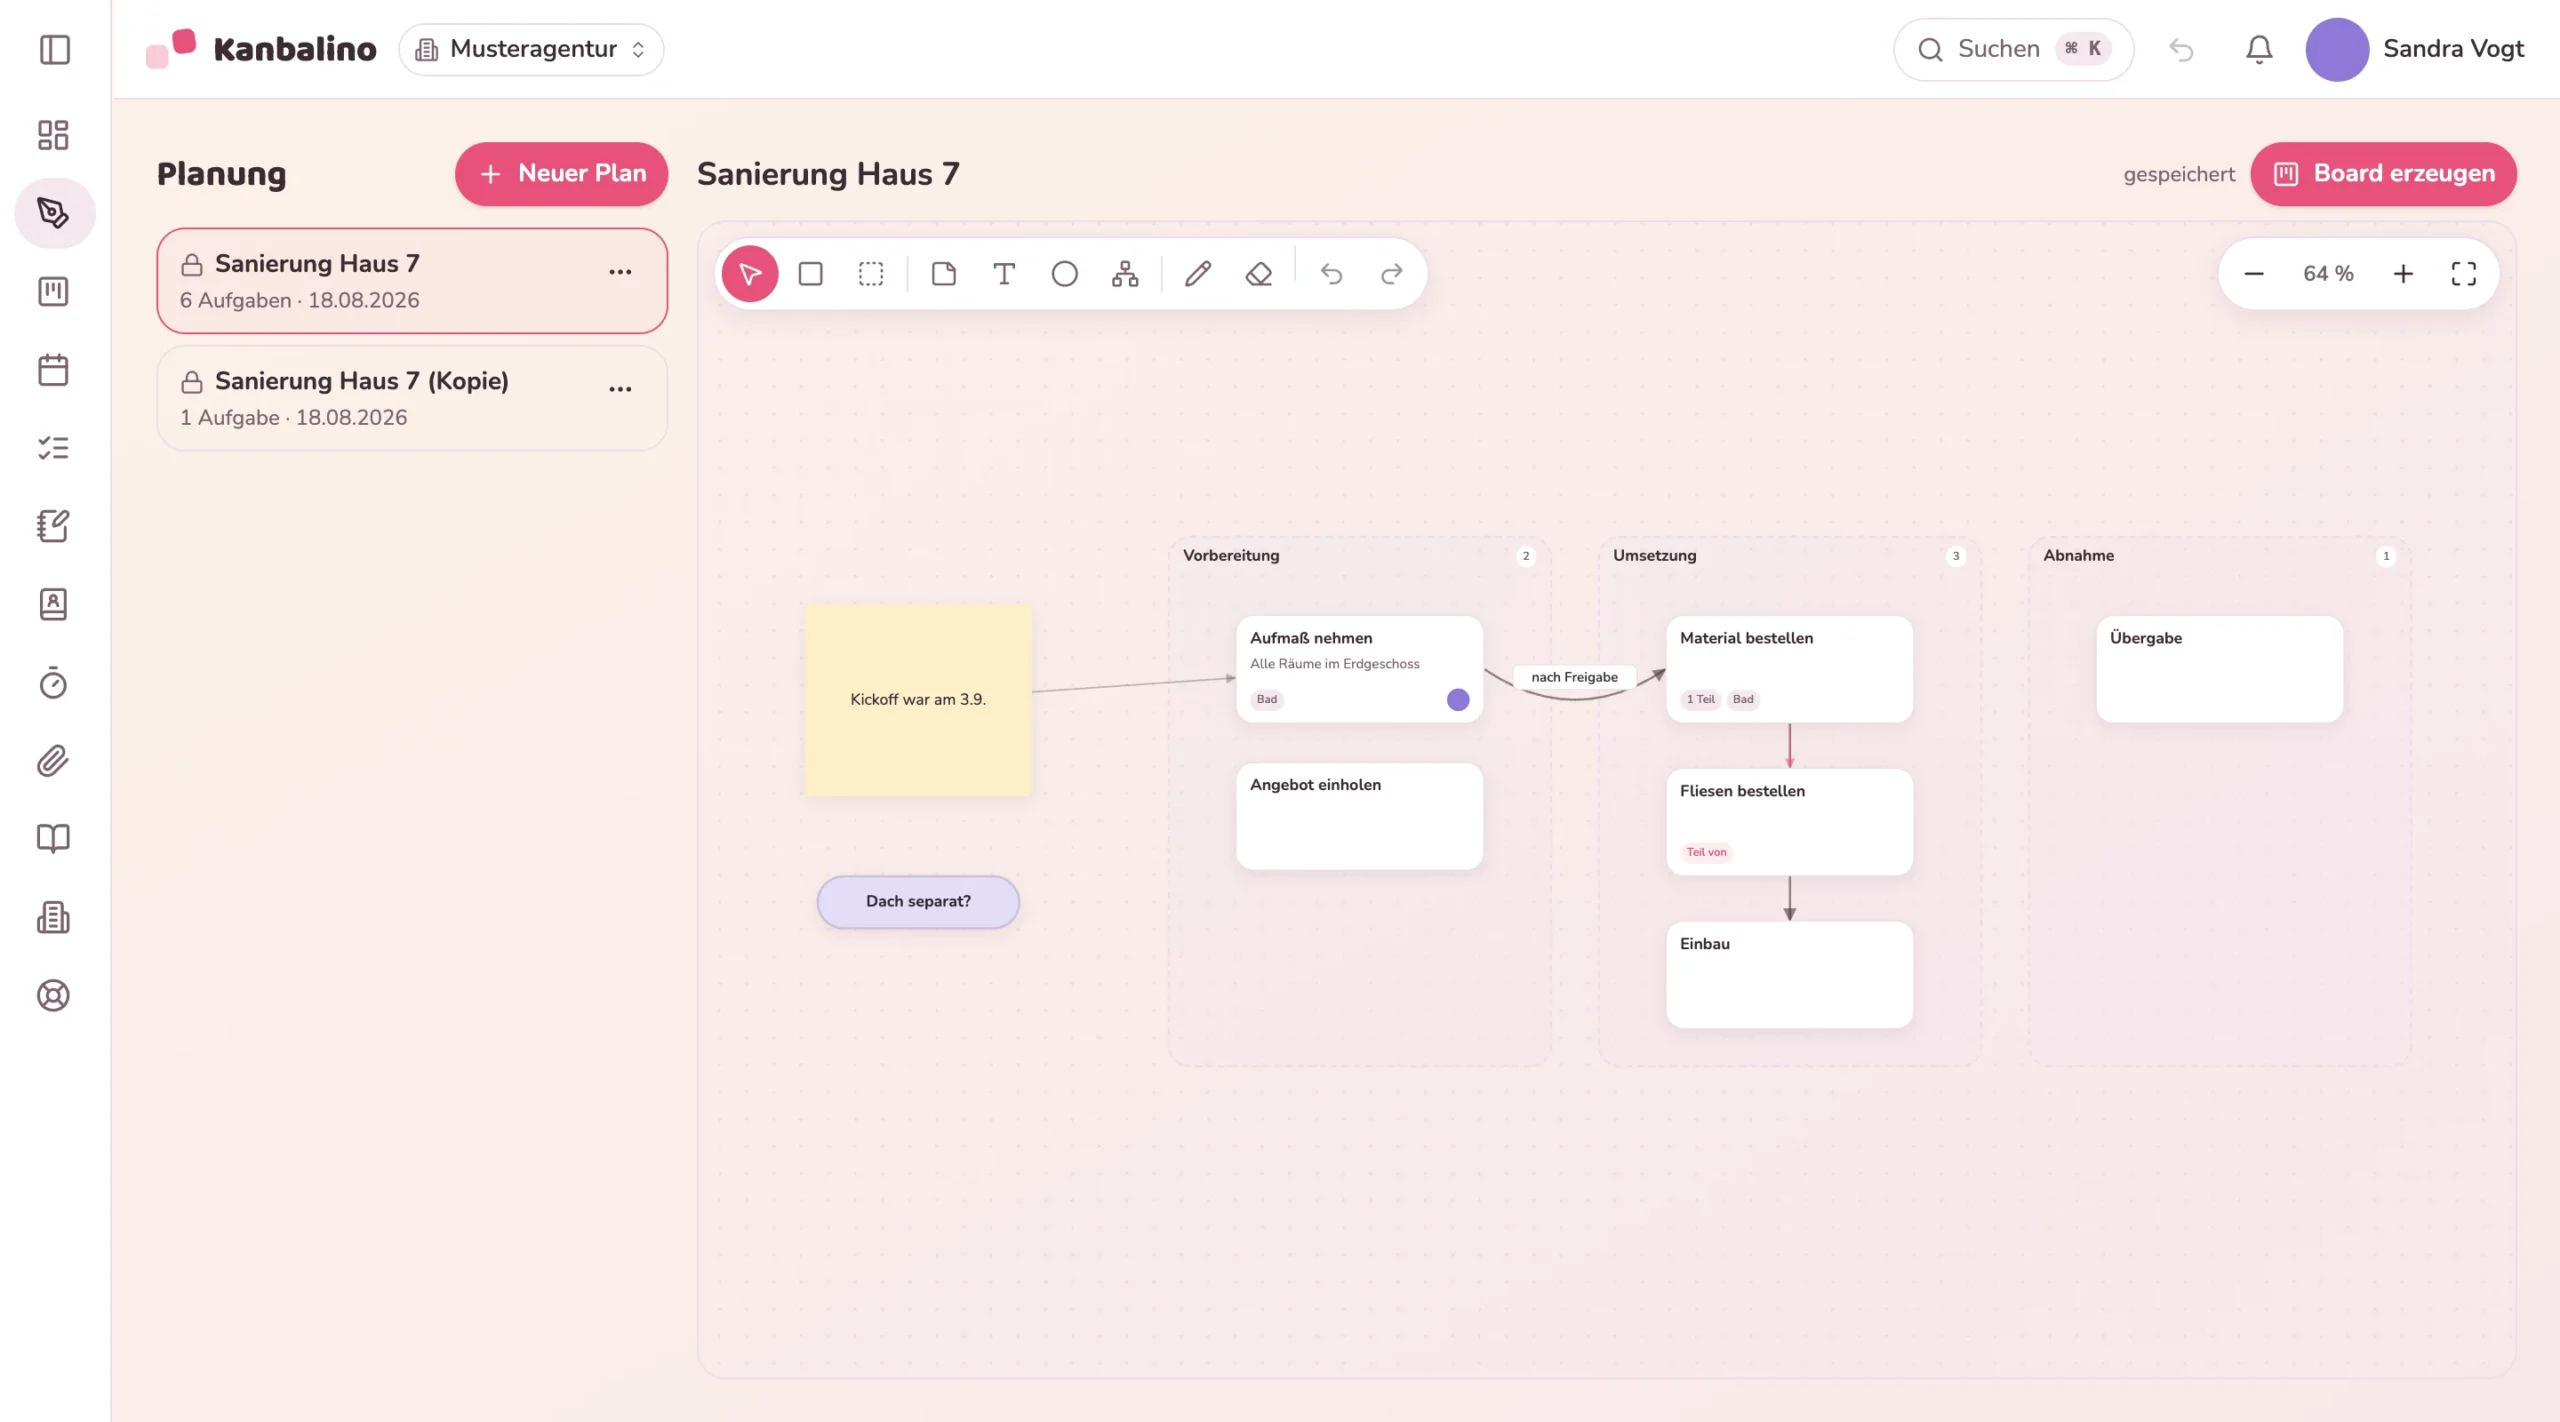2560x1422 pixels.
Task: Select the Text tool
Action: click(x=1004, y=274)
